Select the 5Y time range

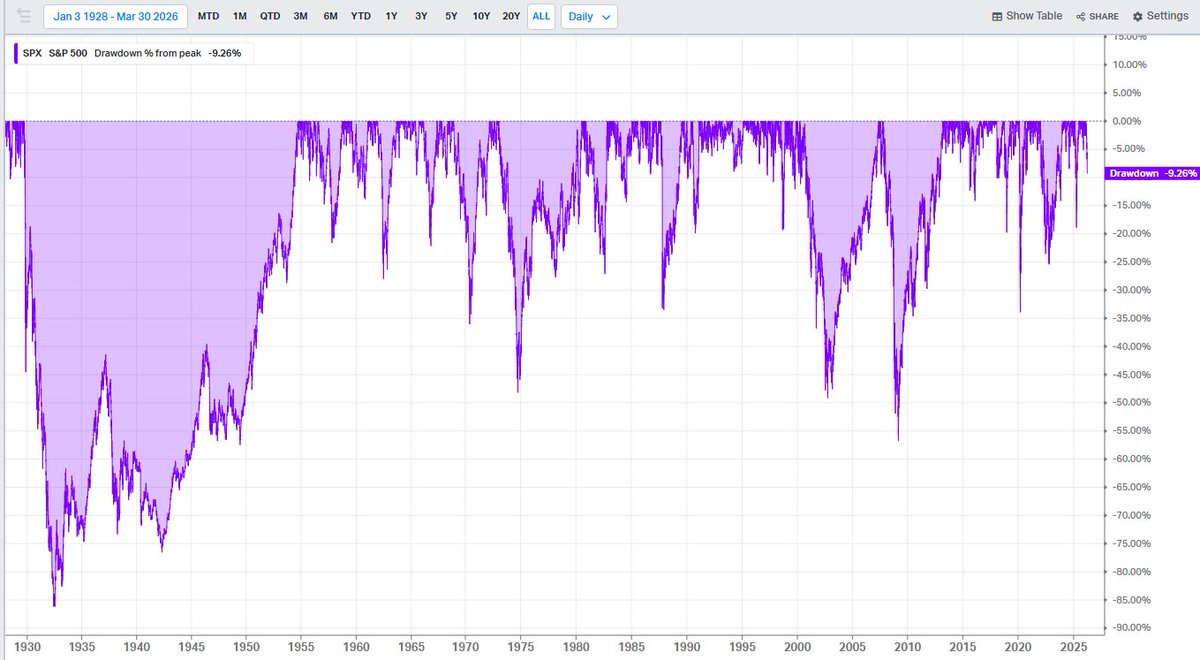(452, 17)
